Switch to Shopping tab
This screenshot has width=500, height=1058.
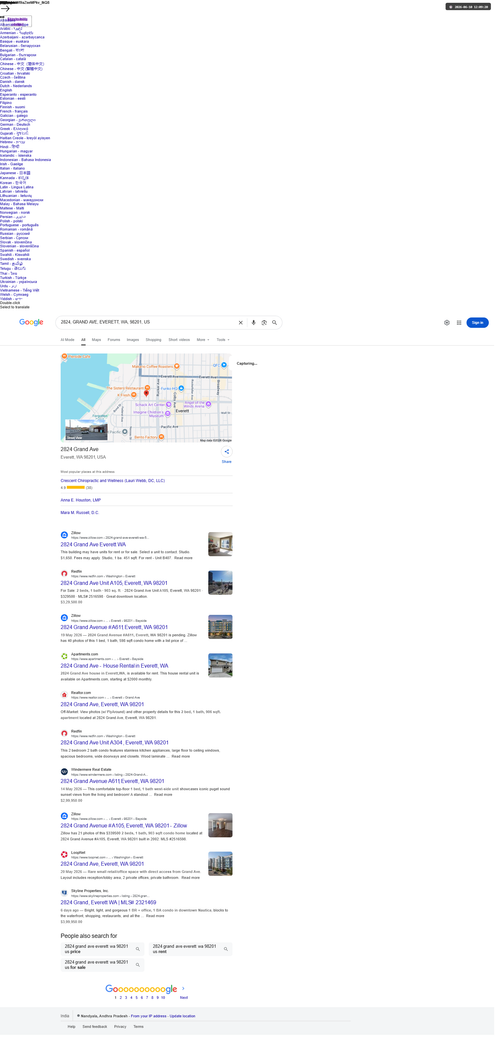(154, 339)
